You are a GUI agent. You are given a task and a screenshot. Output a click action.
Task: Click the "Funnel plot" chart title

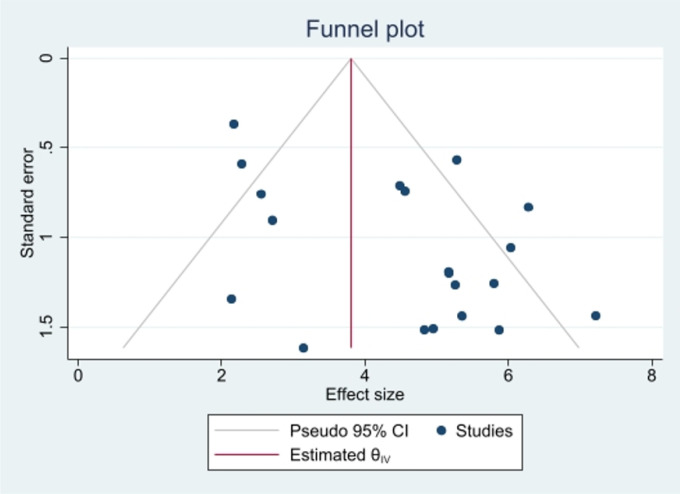(365, 29)
